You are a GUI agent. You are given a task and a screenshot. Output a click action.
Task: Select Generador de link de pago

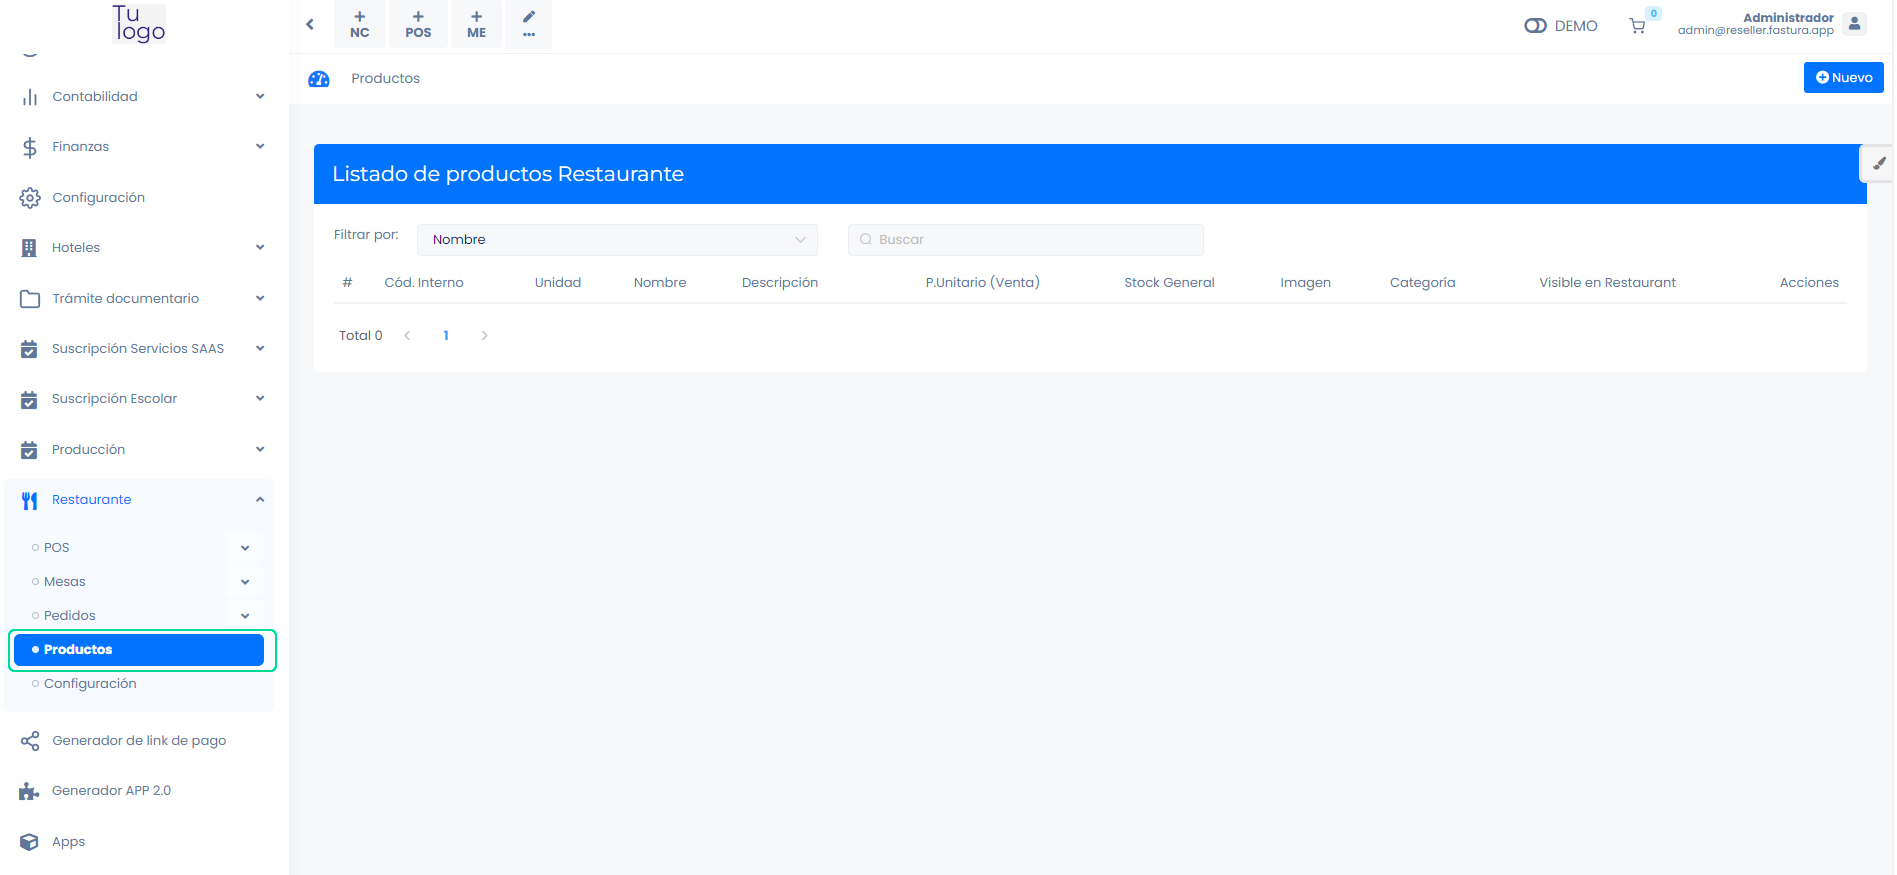pos(139,741)
